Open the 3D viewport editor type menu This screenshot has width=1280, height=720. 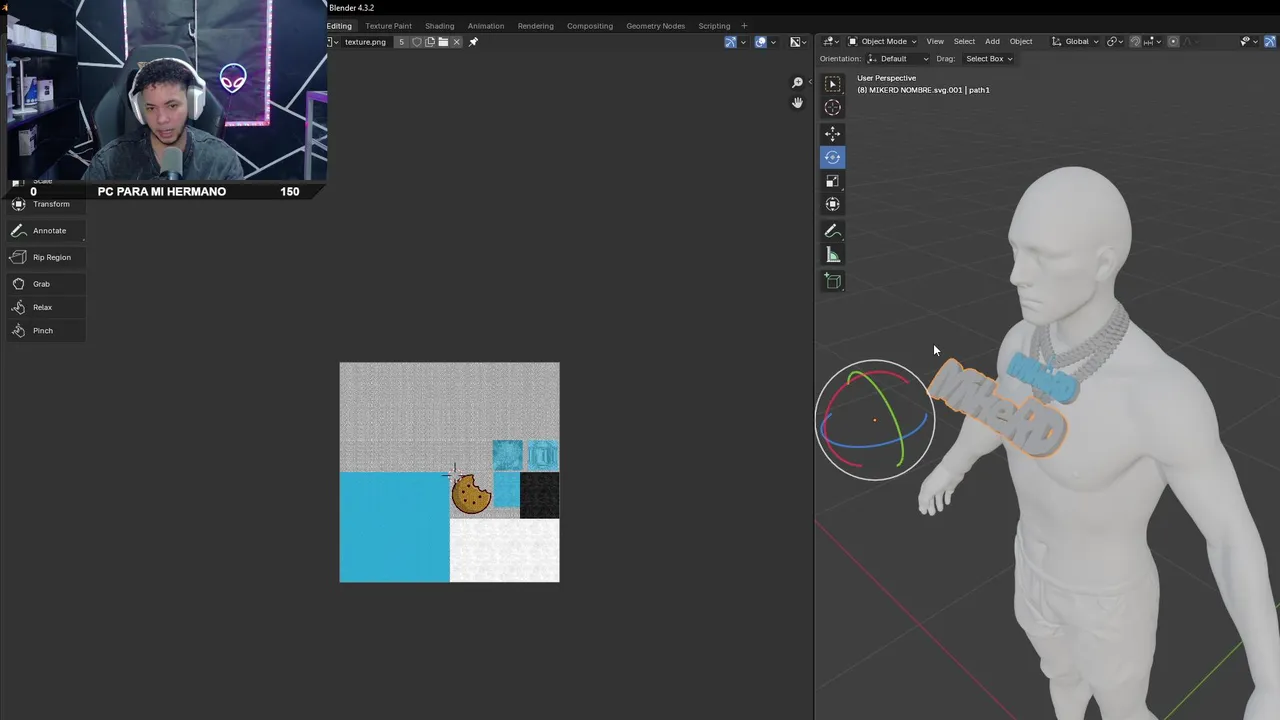tap(831, 42)
